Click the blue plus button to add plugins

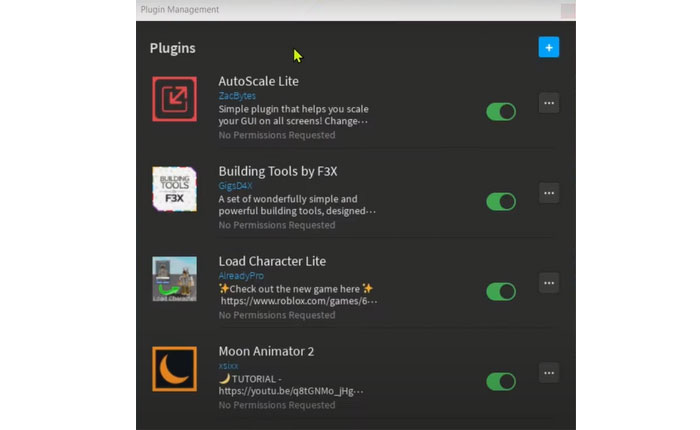point(549,47)
